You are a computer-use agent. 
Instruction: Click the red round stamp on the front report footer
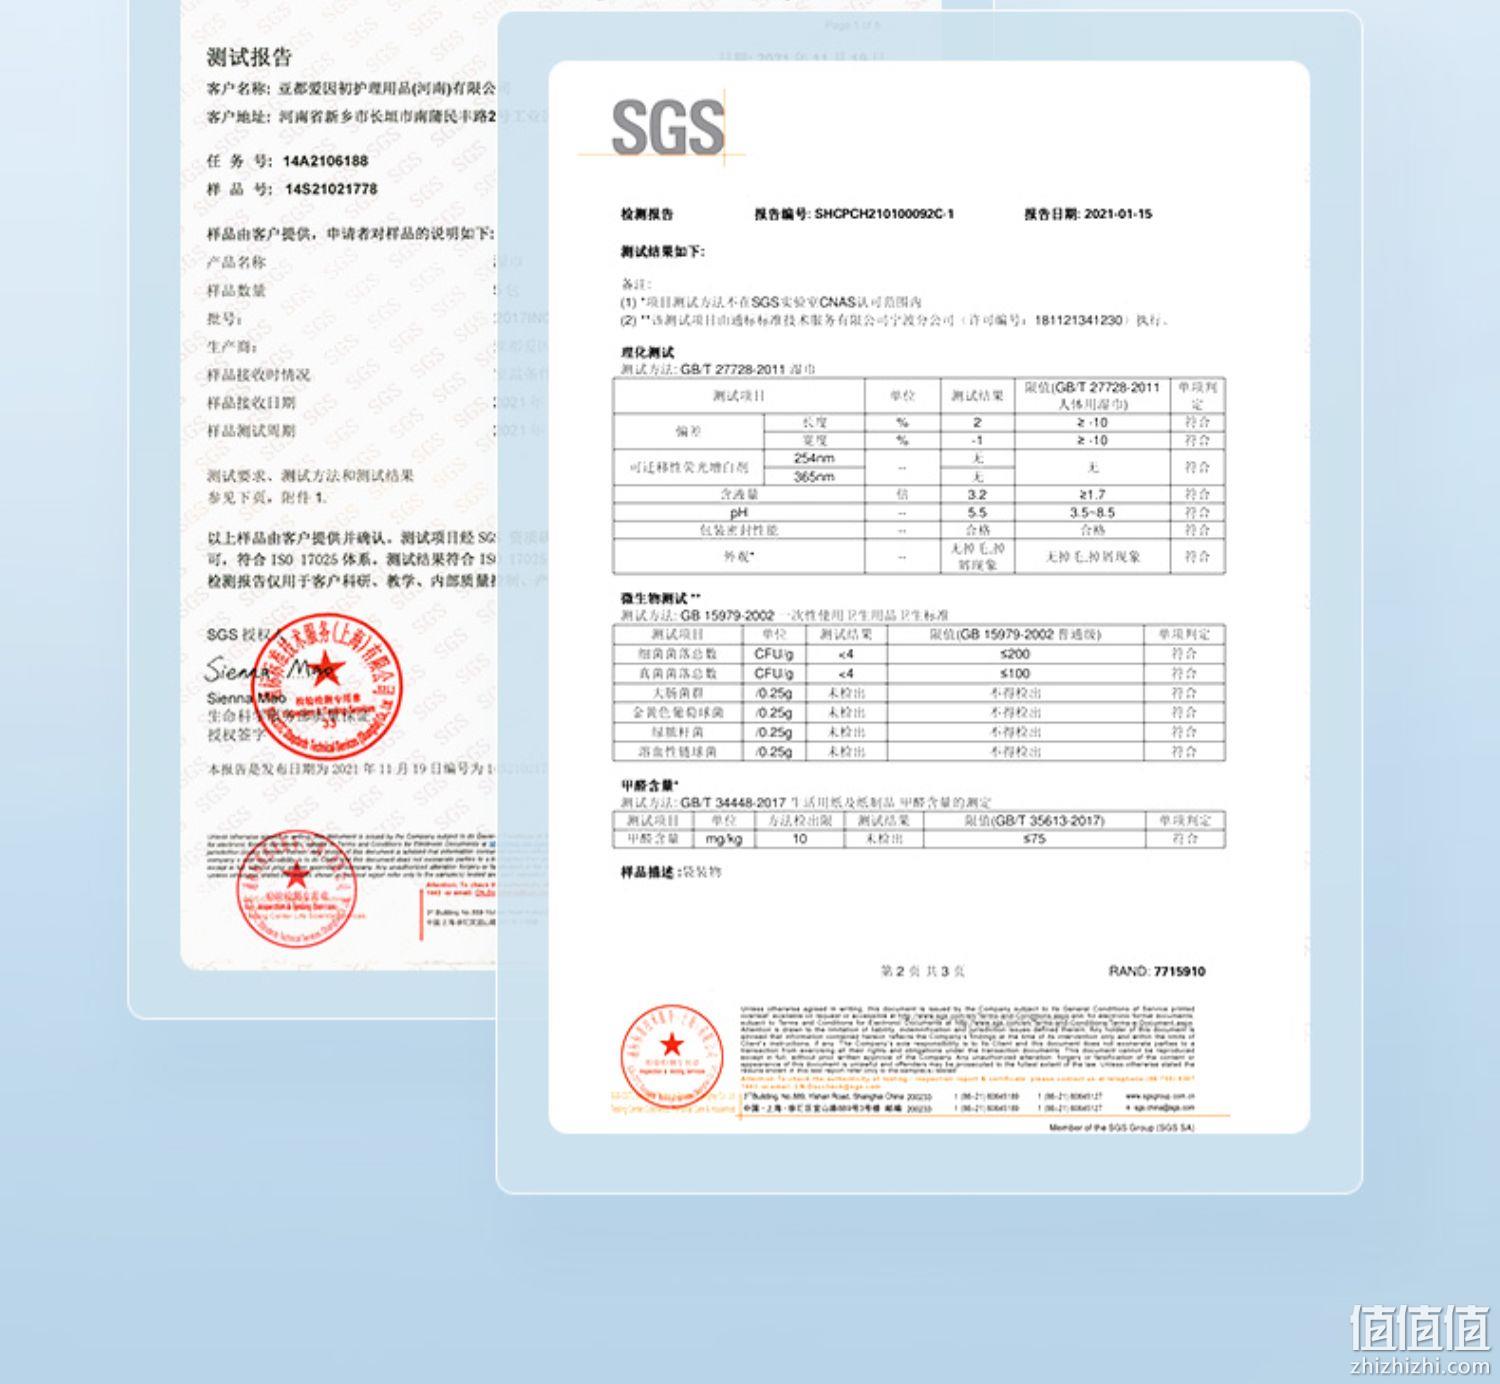click(x=672, y=1056)
